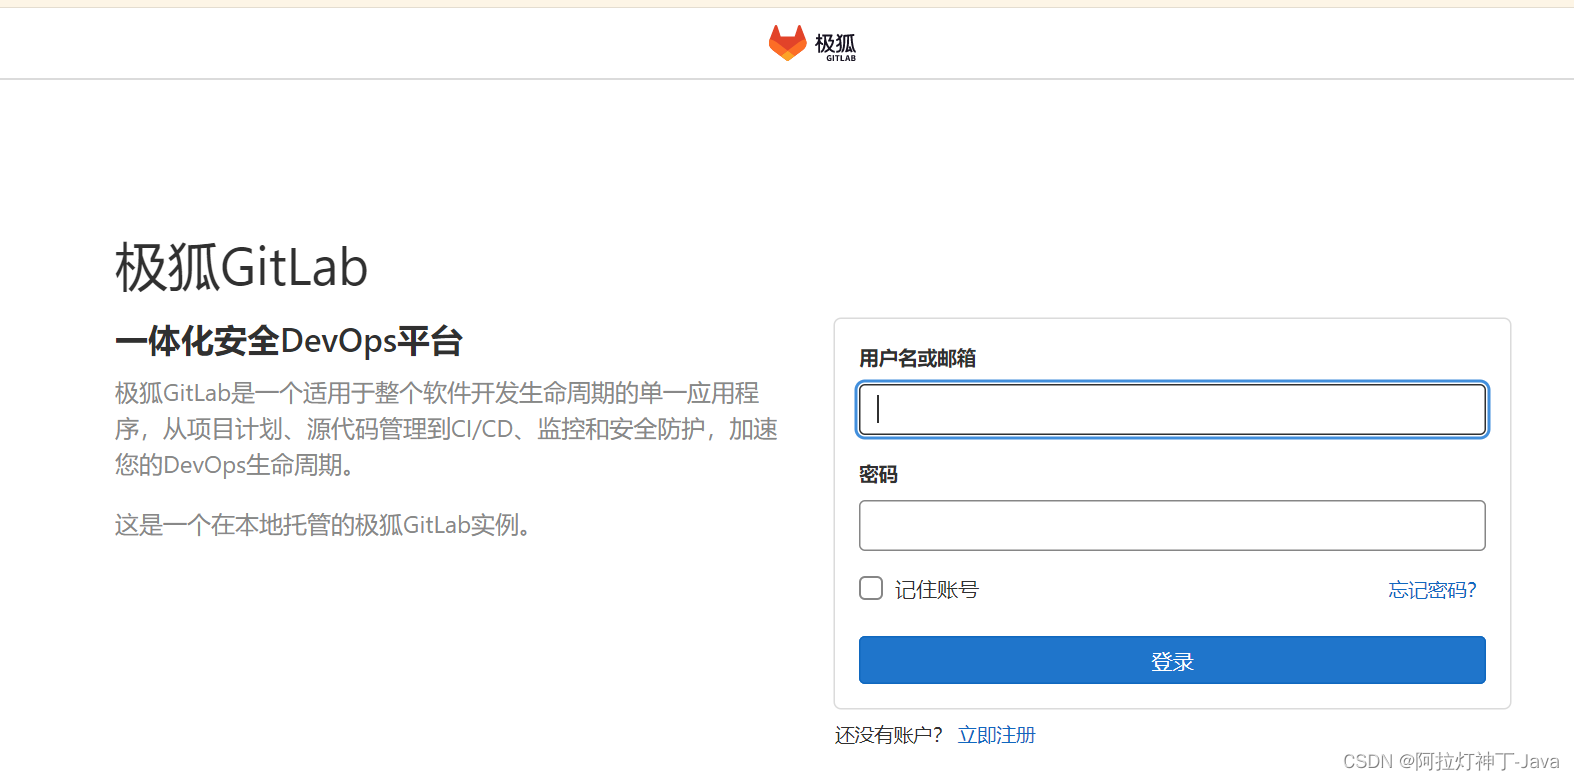This screenshot has height=780, width=1574.
Task: Click the 极狐 GITLAB header wordmark
Action: click(835, 46)
